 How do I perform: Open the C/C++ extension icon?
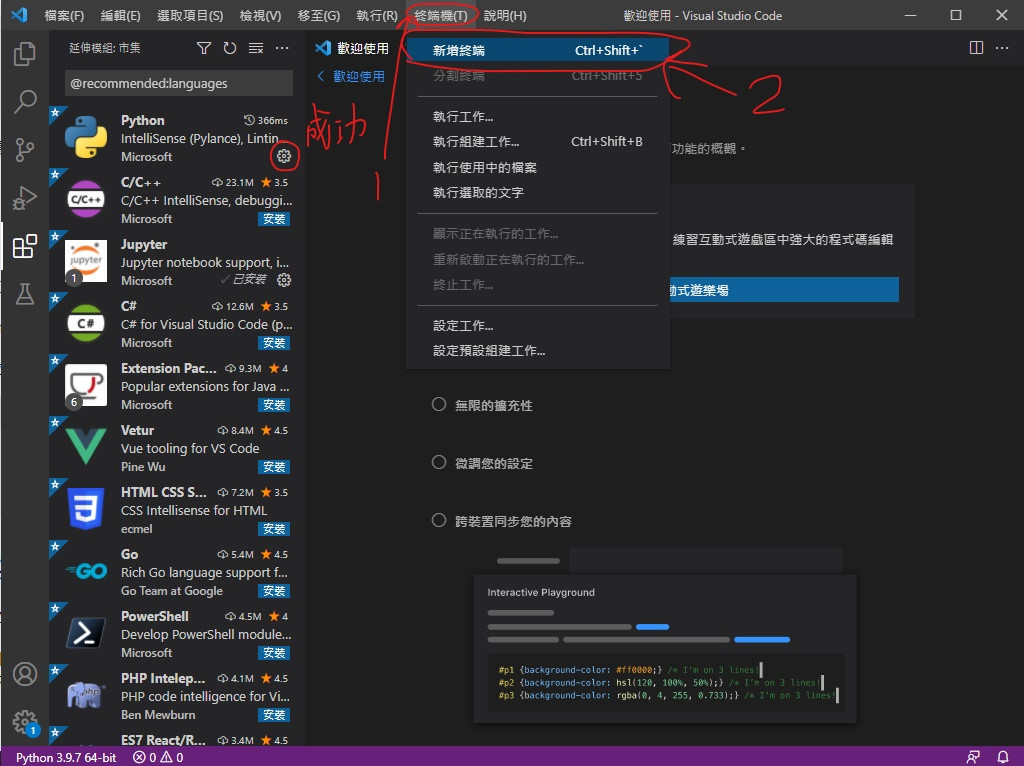point(86,199)
